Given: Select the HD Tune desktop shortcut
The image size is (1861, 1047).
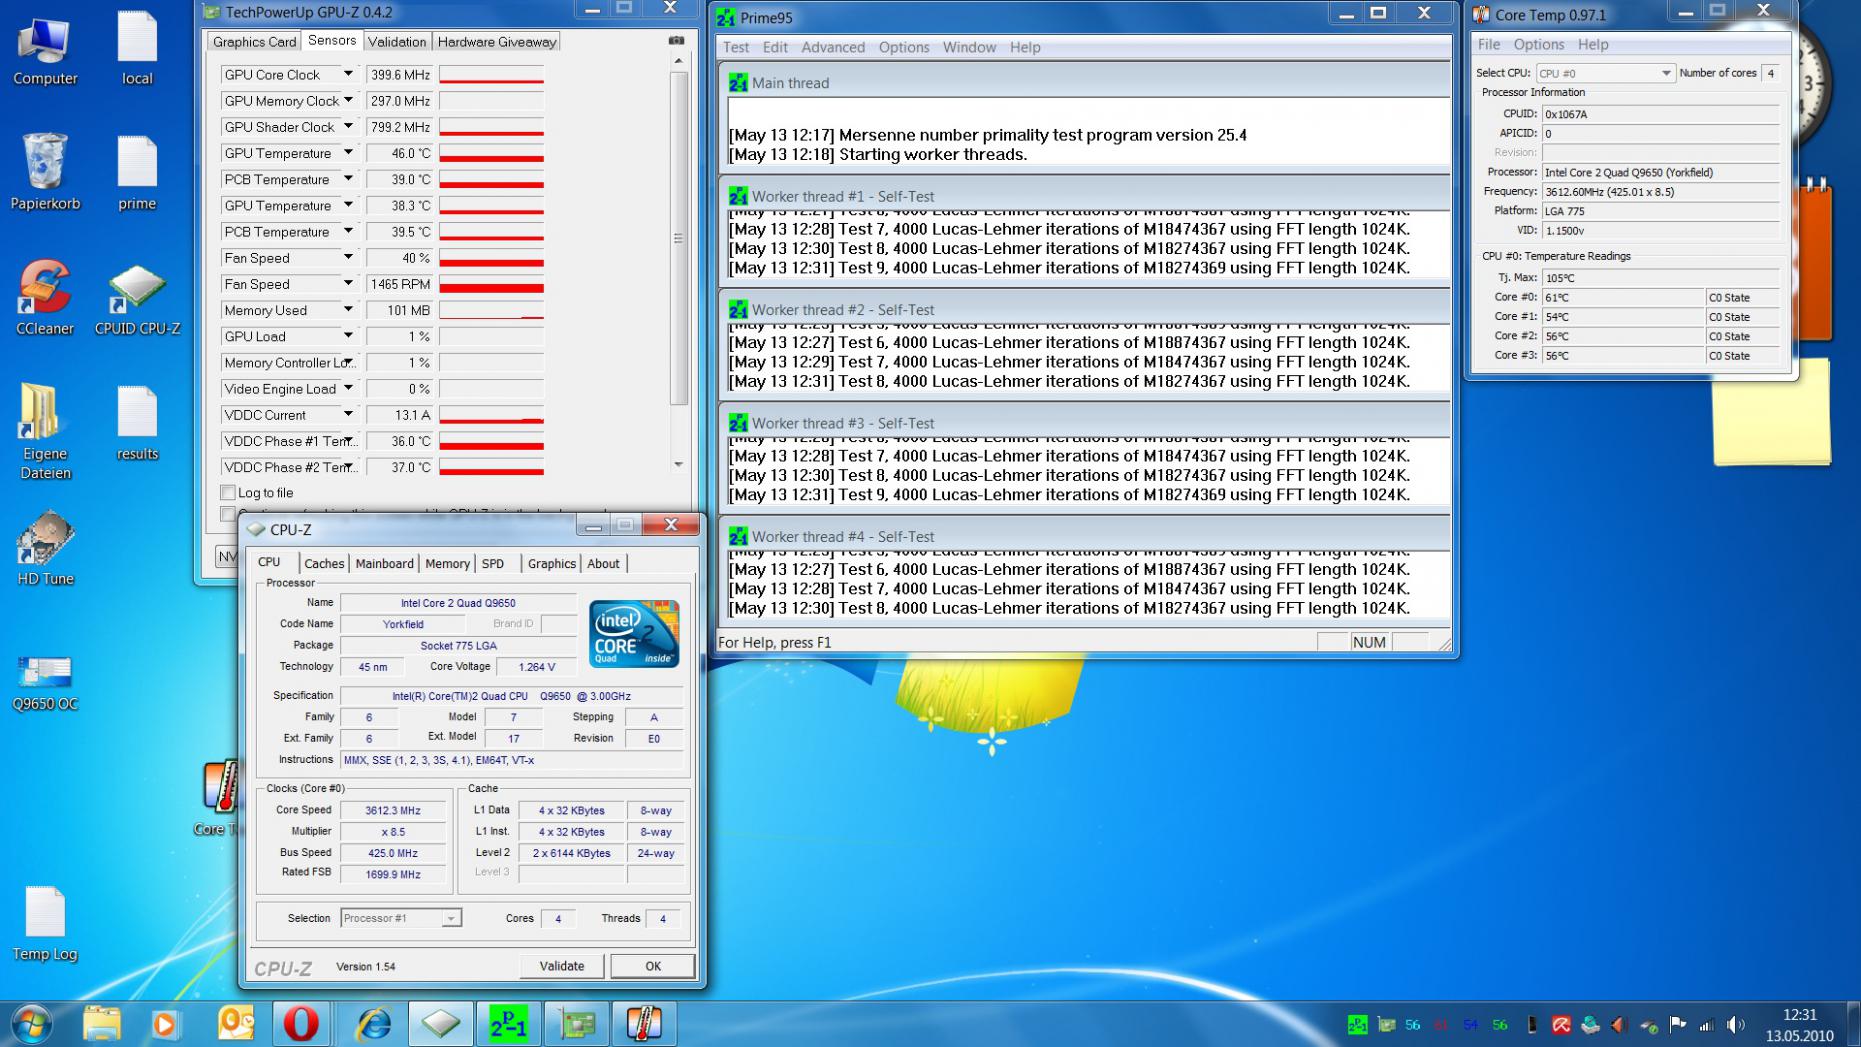Looking at the screenshot, I should coord(45,548).
